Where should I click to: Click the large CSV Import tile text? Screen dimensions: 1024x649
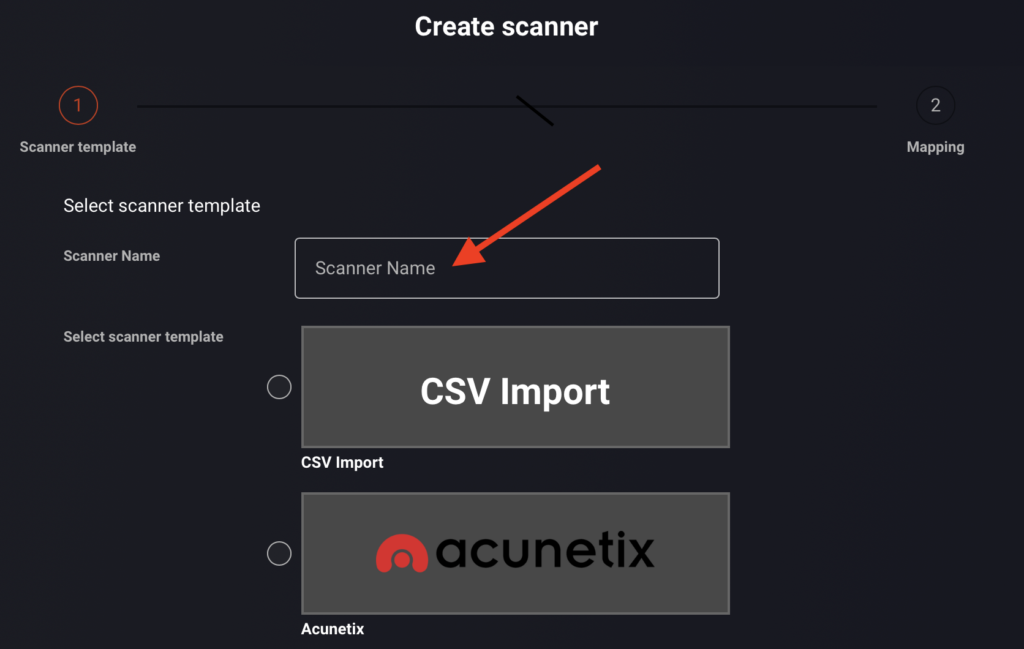click(515, 392)
